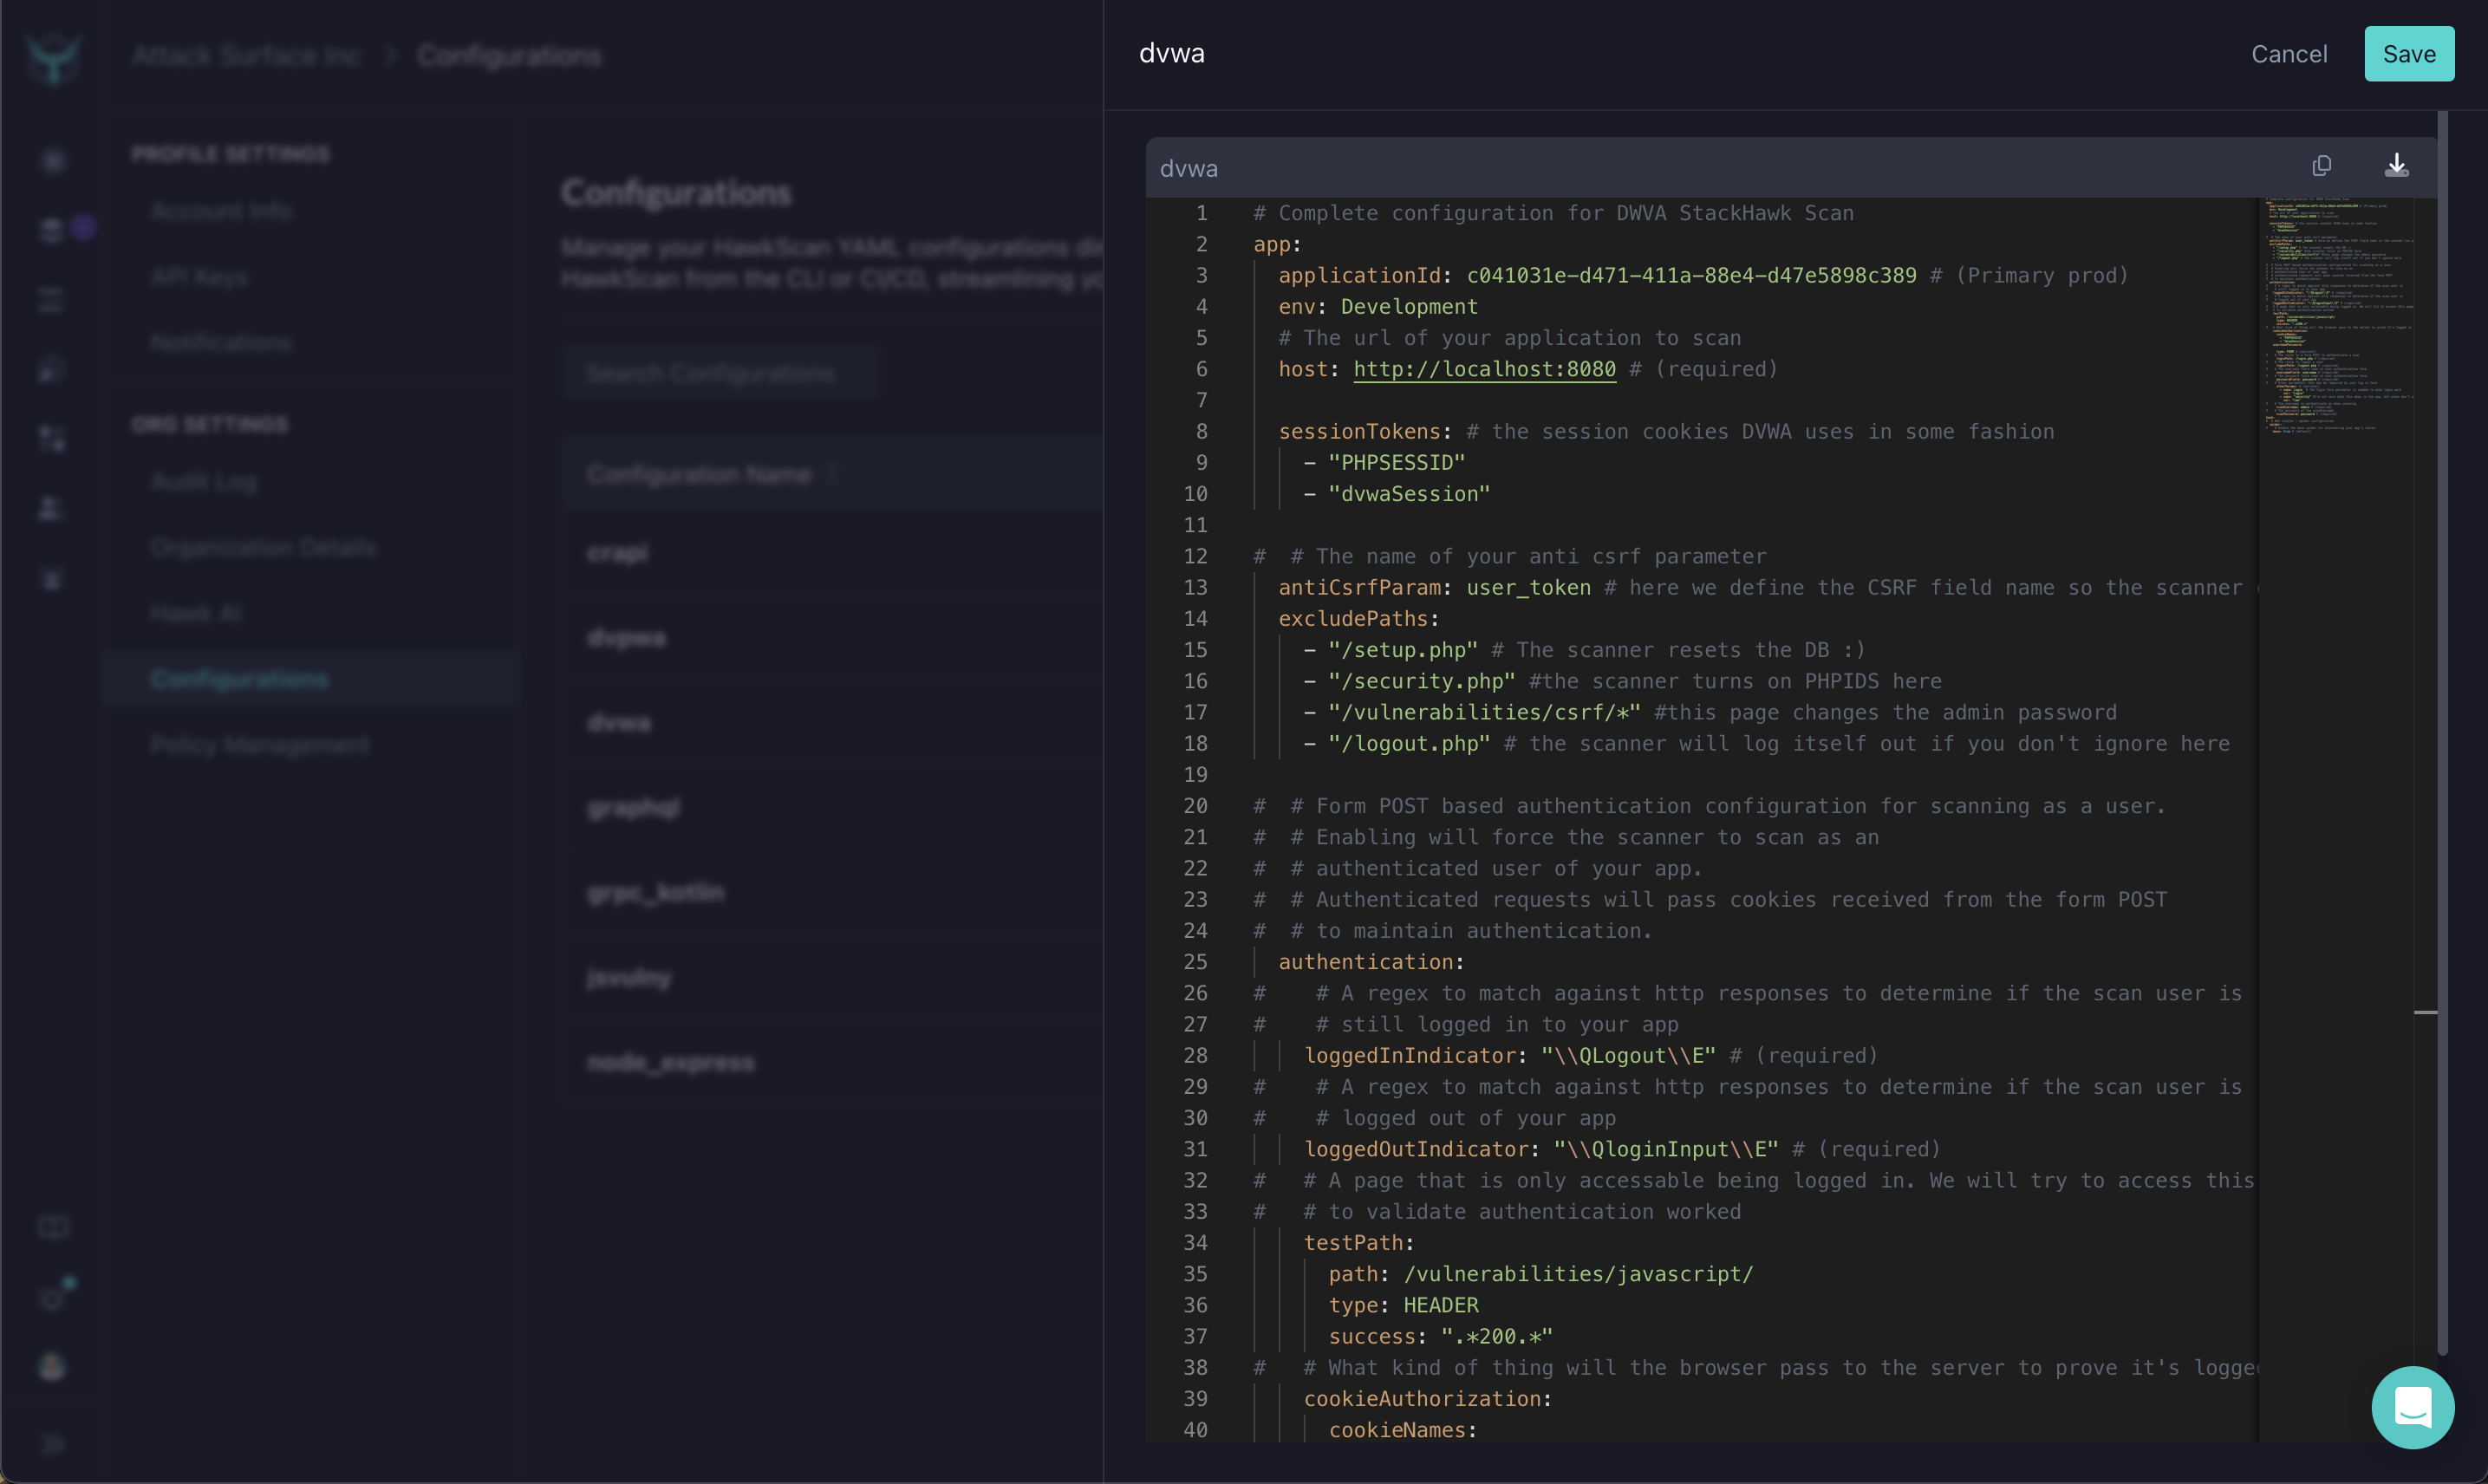Viewport: 2488px width, 1484px height.
Task: Open Notifications settings
Action: point(221,343)
